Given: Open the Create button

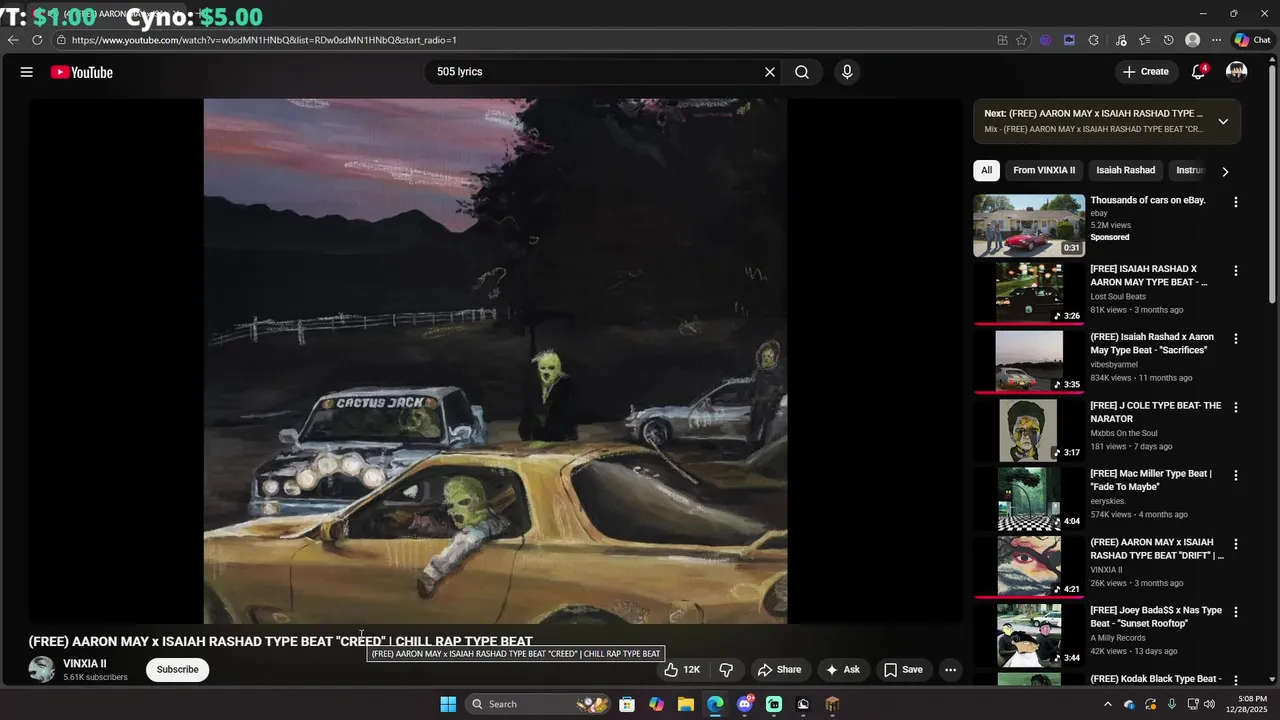Looking at the screenshot, I should [1146, 72].
